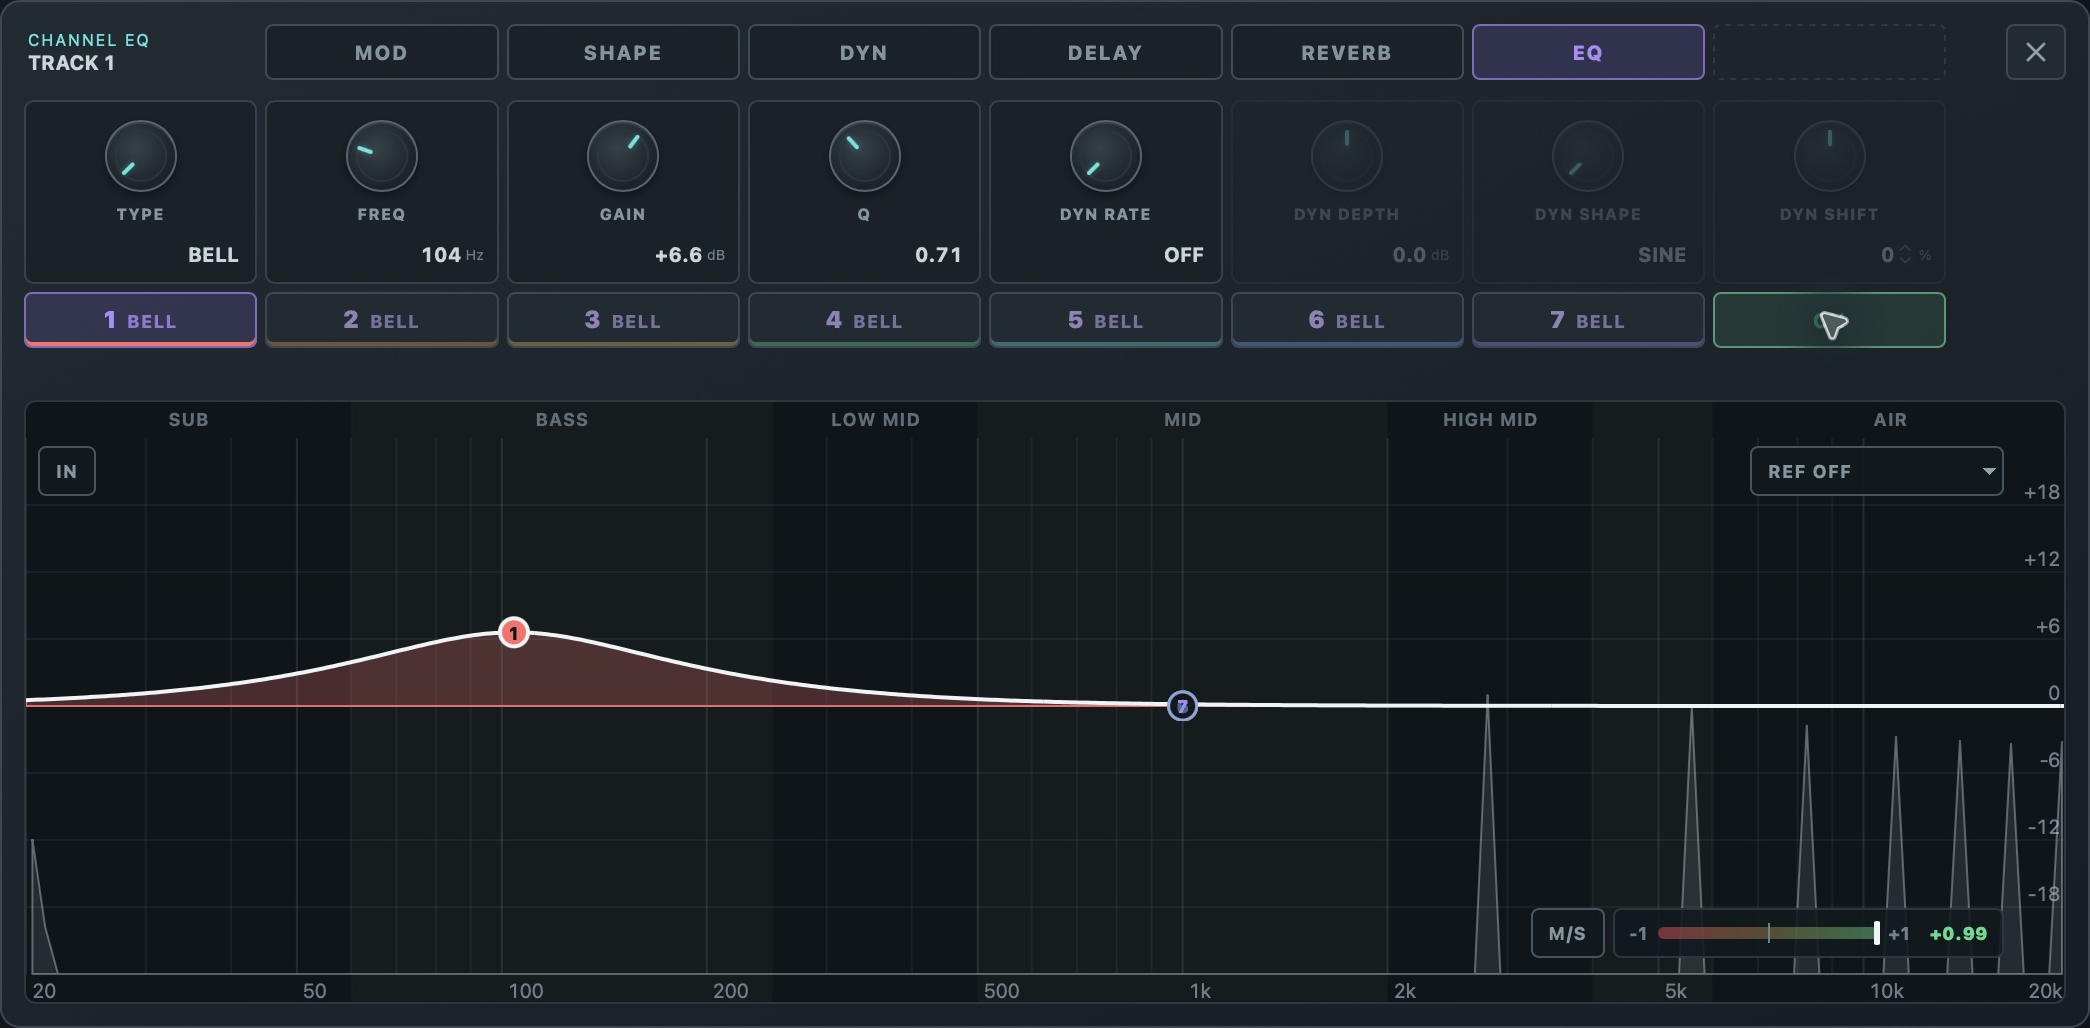Screen dimensions: 2090x1028
Task: Select the EQ tab
Action: click(1588, 52)
